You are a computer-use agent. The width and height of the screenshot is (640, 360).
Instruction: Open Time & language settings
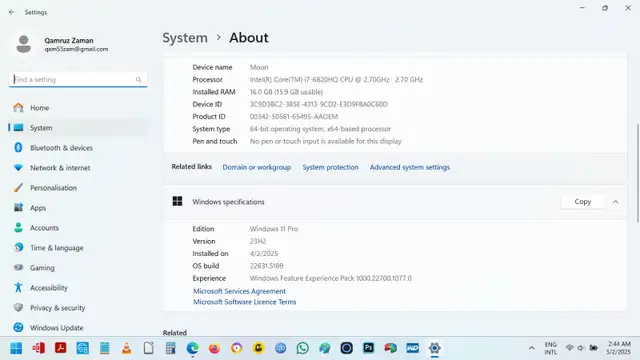78,248
